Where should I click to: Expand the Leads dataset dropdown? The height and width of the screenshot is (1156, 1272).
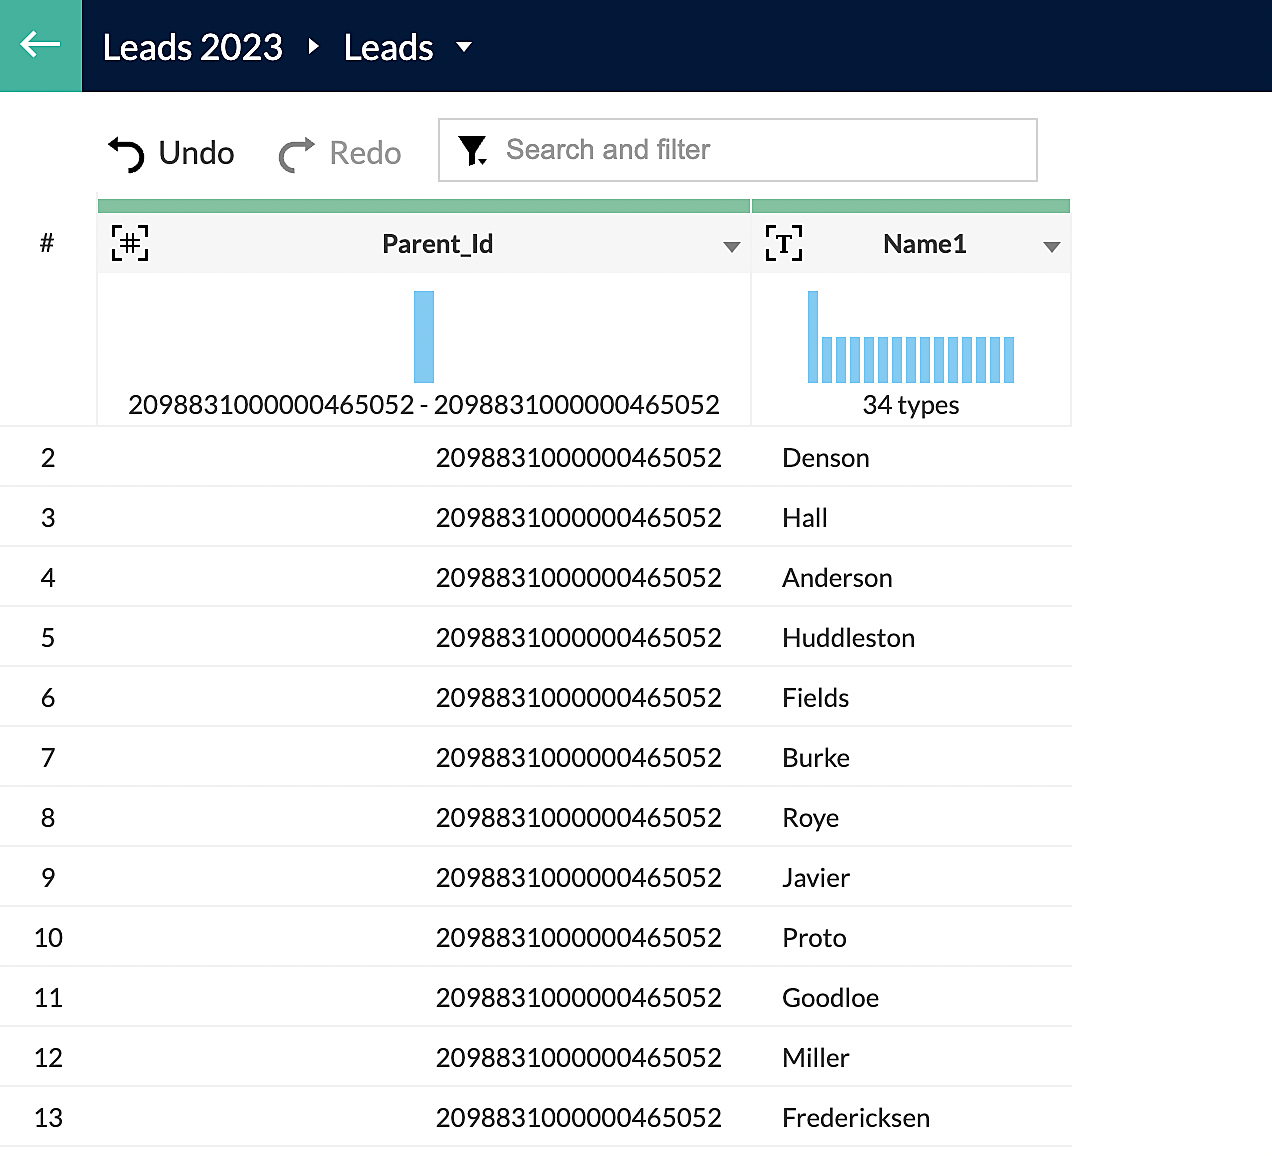click(x=464, y=46)
